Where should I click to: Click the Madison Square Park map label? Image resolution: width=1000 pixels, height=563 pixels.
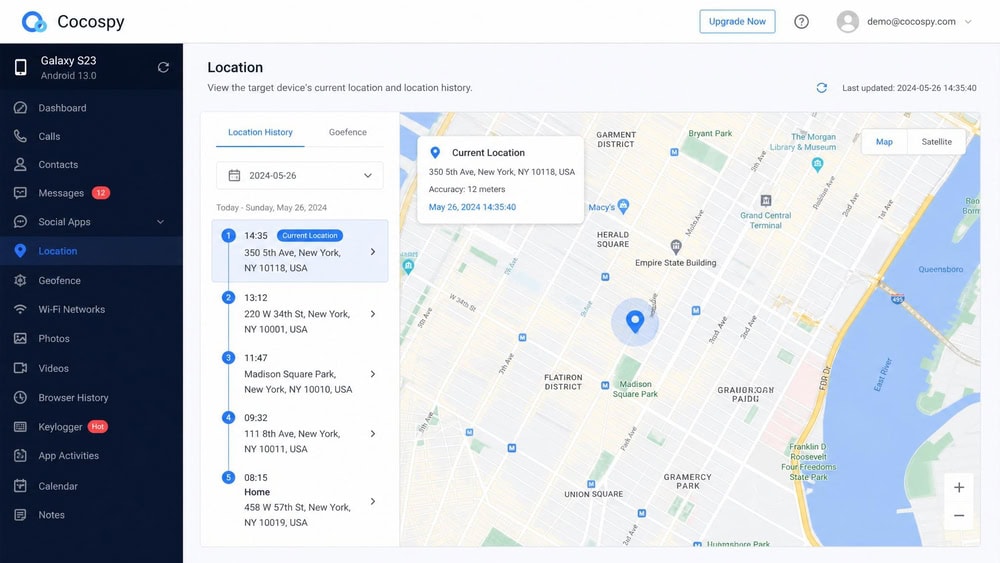coord(635,389)
